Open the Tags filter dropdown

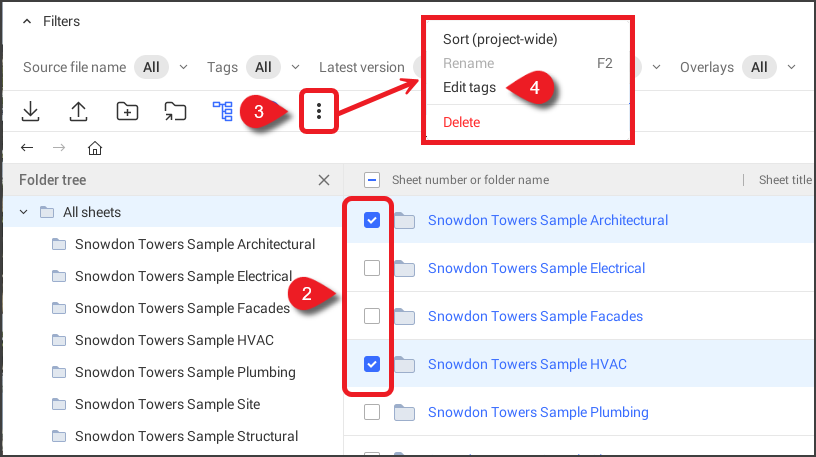pyautogui.click(x=273, y=67)
